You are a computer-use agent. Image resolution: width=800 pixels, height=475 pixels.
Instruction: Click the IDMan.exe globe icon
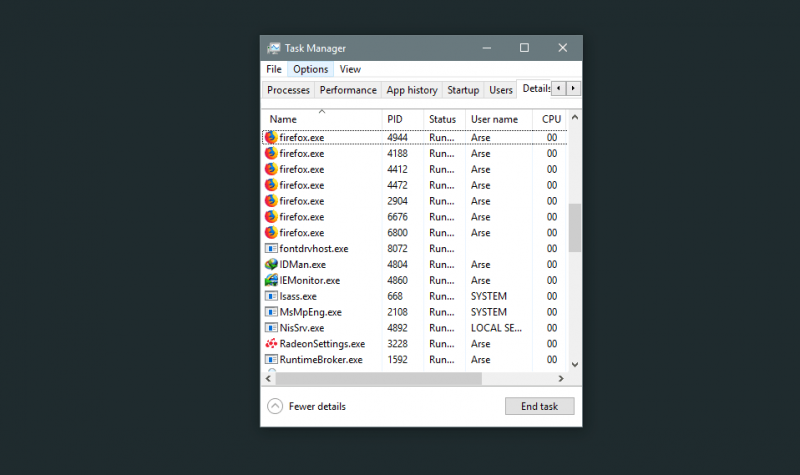click(x=271, y=264)
